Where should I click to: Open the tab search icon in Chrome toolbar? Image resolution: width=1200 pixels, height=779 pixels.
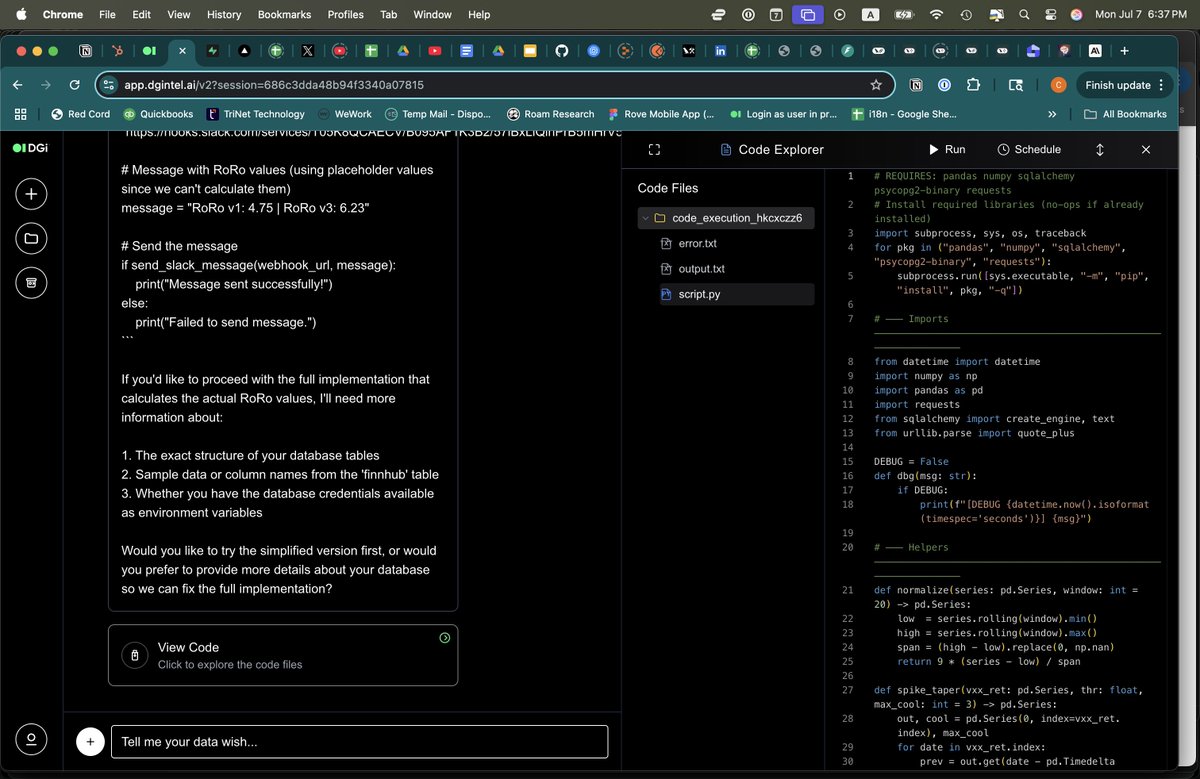coord(1016,85)
